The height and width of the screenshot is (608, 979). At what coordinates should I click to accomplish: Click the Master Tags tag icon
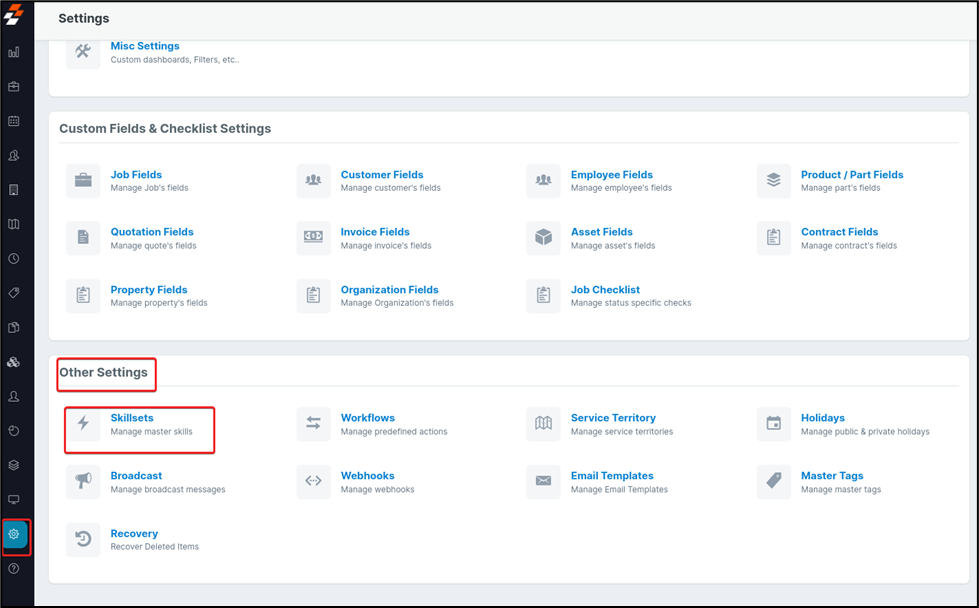tap(773, 482)
